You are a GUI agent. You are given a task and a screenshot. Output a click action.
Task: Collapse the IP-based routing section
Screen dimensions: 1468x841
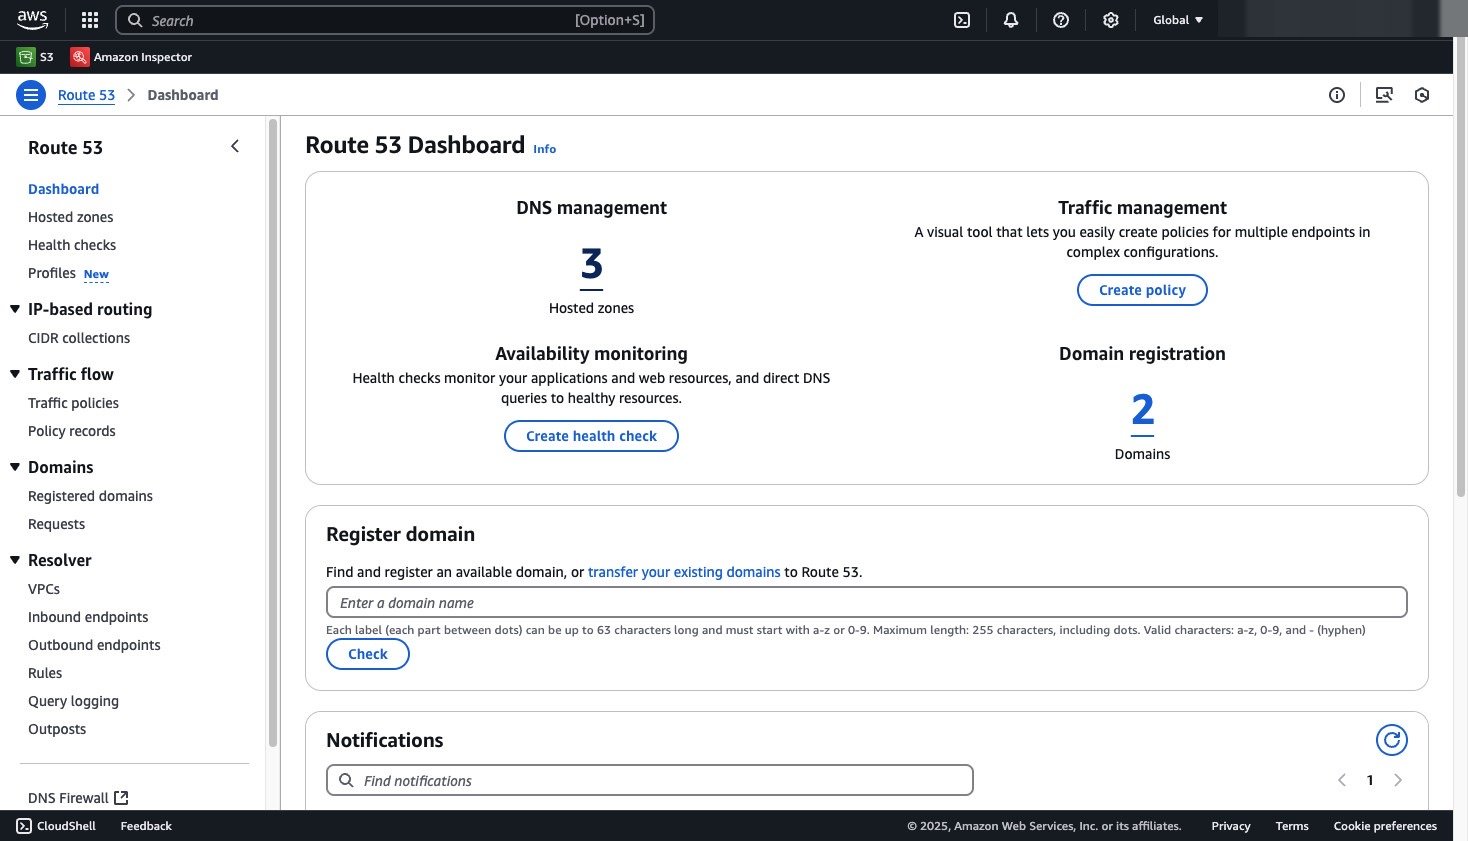coord(15,309)
